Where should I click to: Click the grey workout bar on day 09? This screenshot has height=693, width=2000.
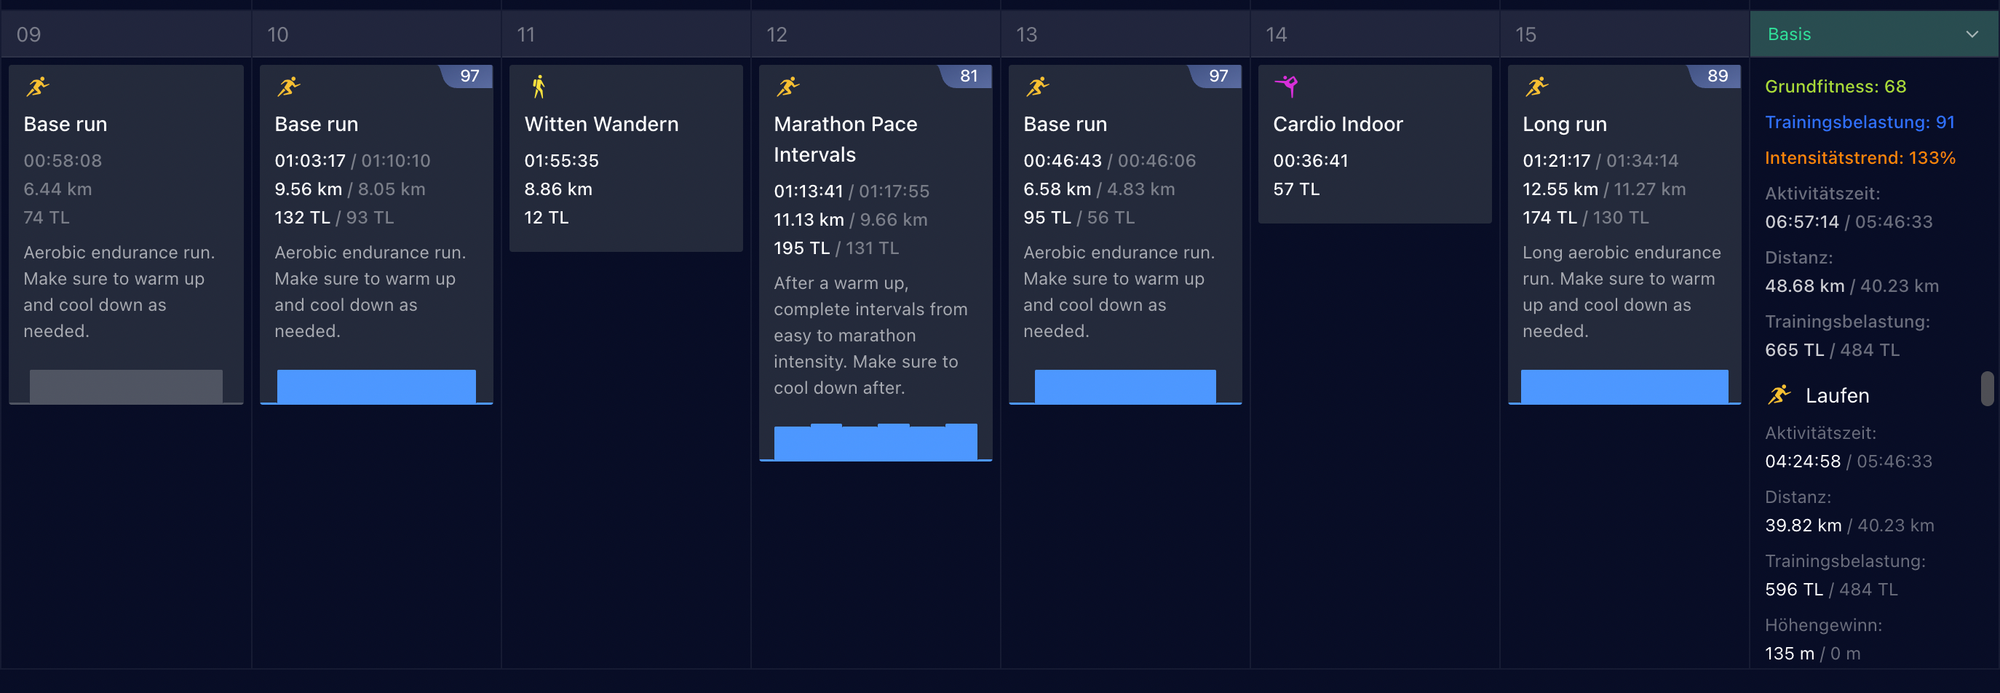tap(126, 386)
